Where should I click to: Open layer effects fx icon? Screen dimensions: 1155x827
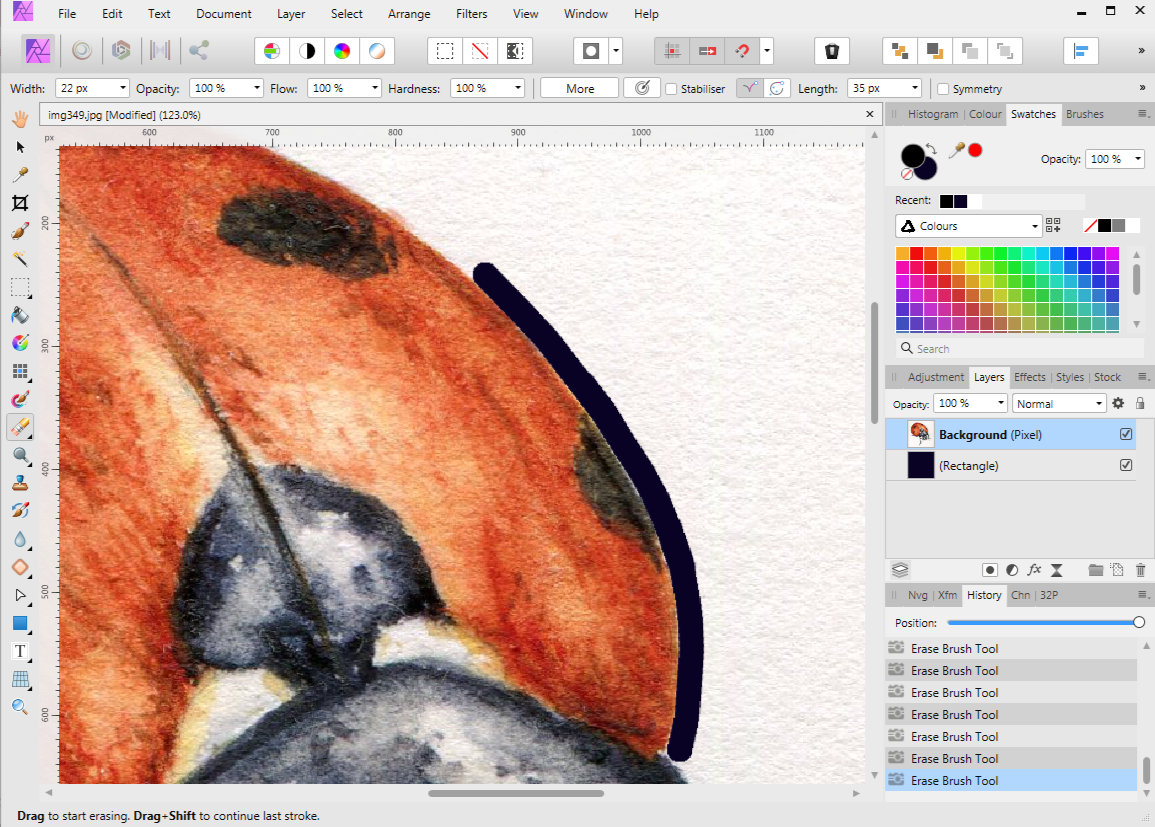tap(1034, 570)
